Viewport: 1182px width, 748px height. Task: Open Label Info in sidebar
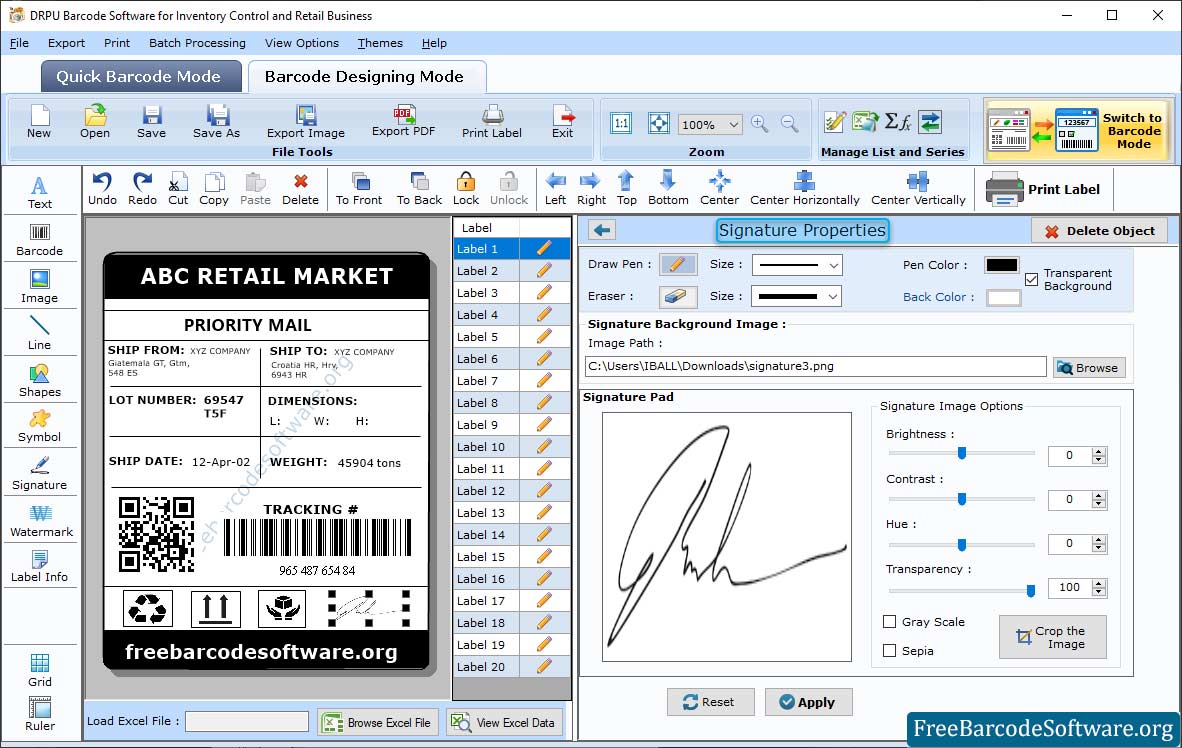click(40, 566)
